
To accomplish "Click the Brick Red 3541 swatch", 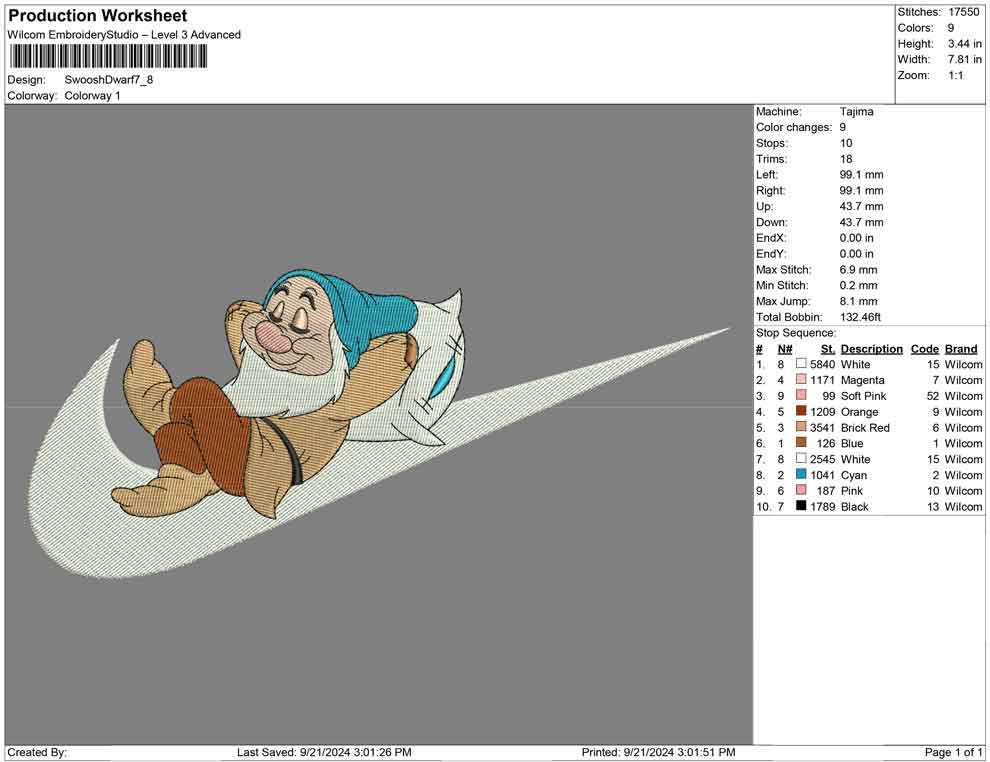I will [x=801, y=428].
